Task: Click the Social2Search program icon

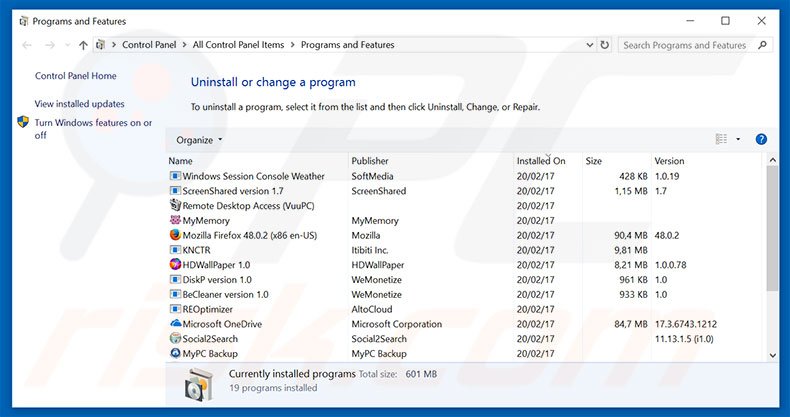Action: [175, 338]
